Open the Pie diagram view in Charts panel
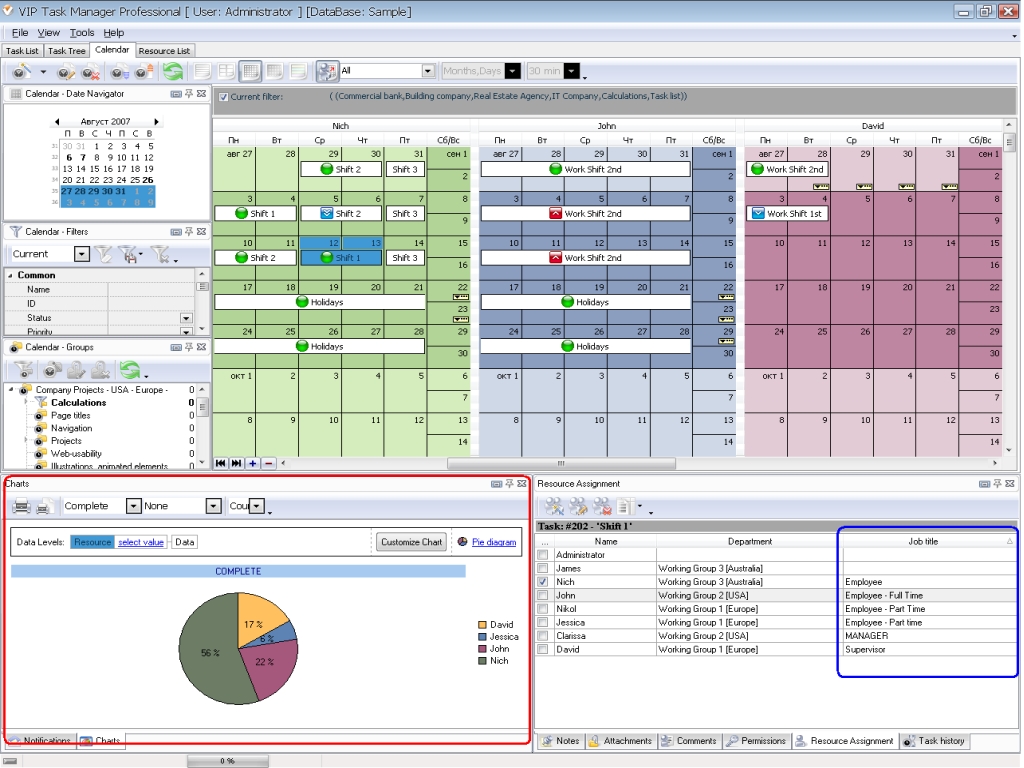 coord(495,541)
